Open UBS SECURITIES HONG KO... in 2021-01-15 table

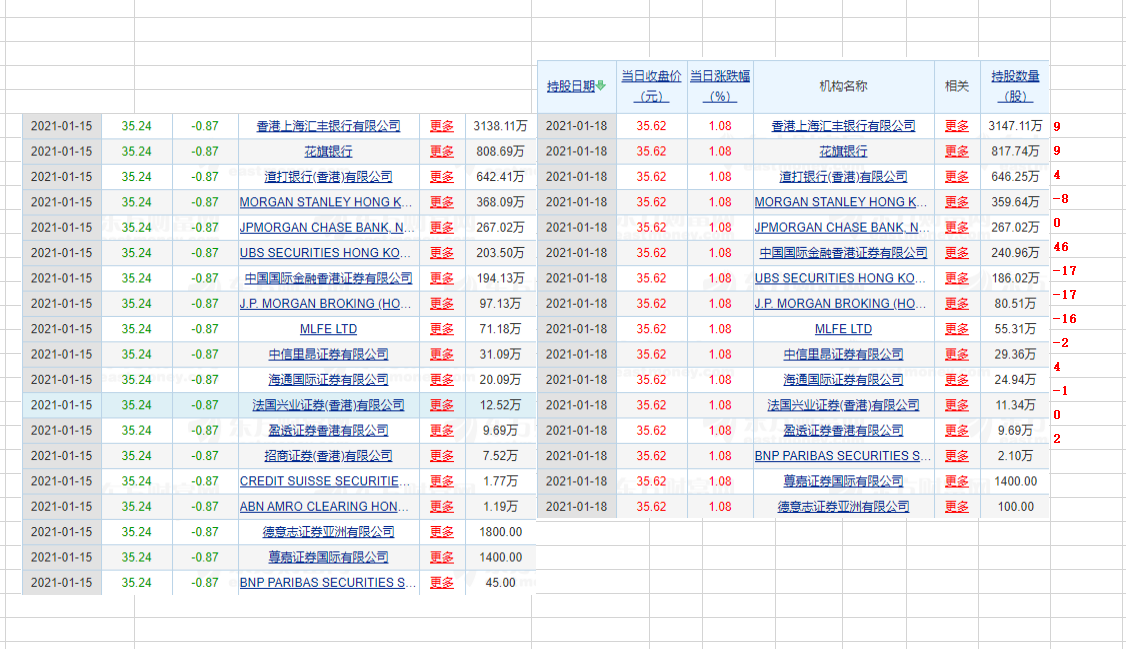click(325, 253)
